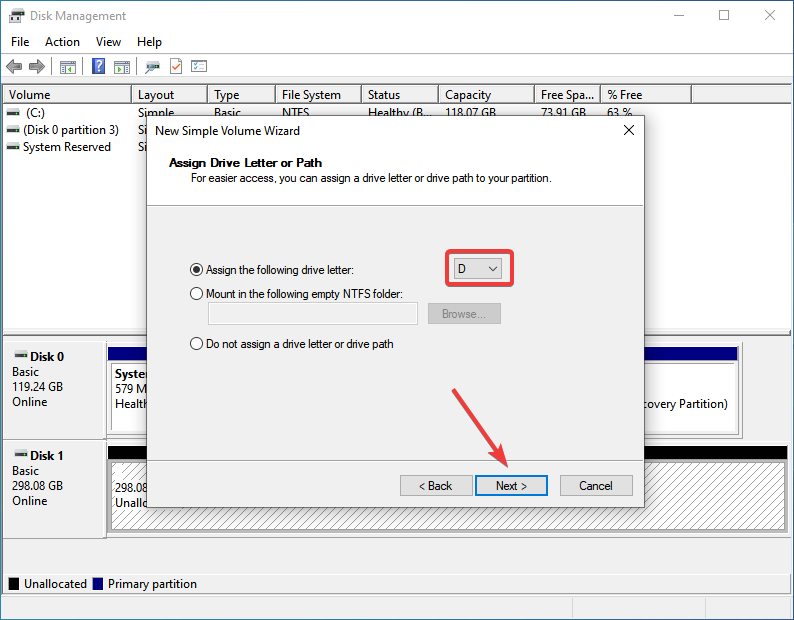The height and width of the screenshot is (620, 794).
Task: Open the drive letter D dropdown
Action: [478, 268]
